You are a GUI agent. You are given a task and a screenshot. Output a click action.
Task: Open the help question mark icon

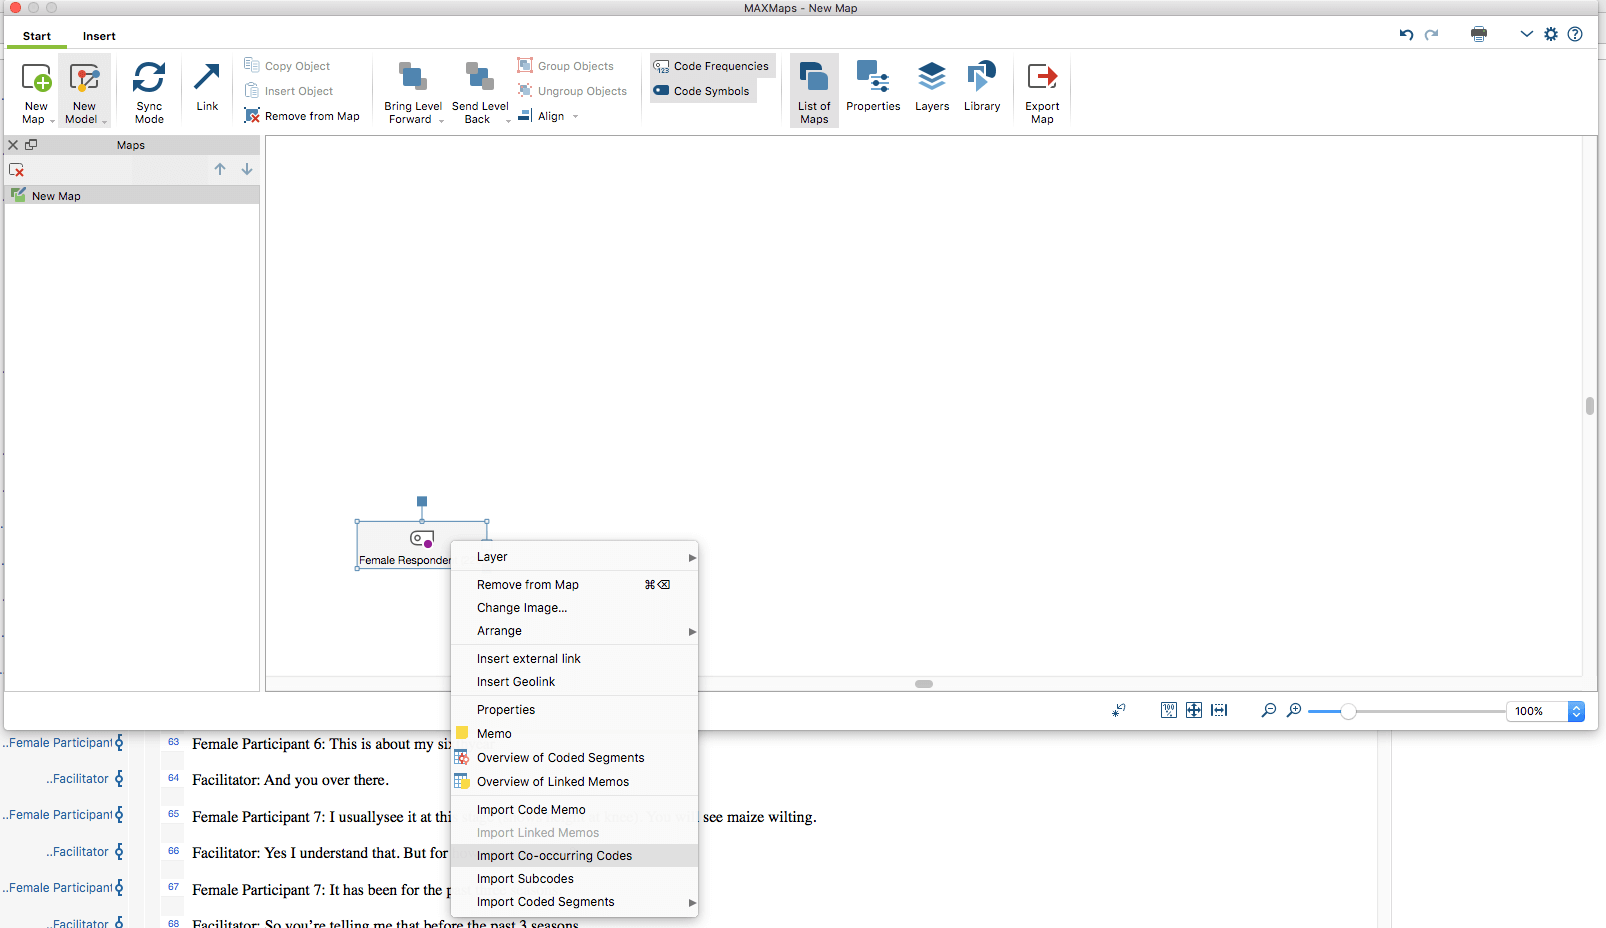pos(1575,34)
